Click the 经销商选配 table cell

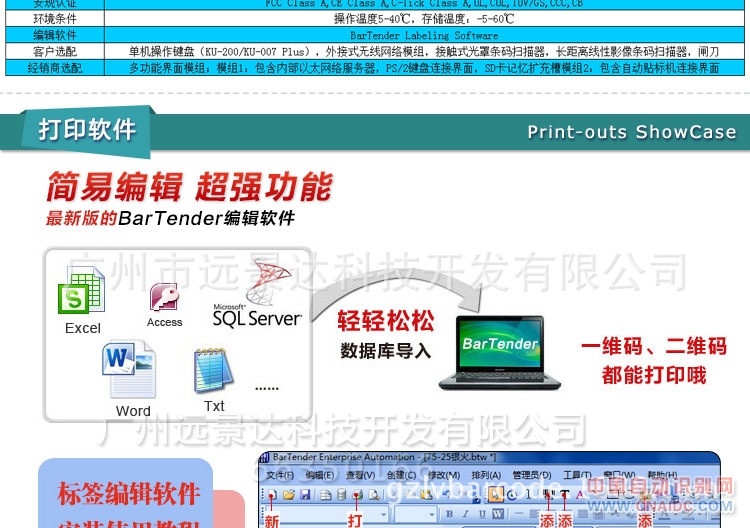pos(55,67)
